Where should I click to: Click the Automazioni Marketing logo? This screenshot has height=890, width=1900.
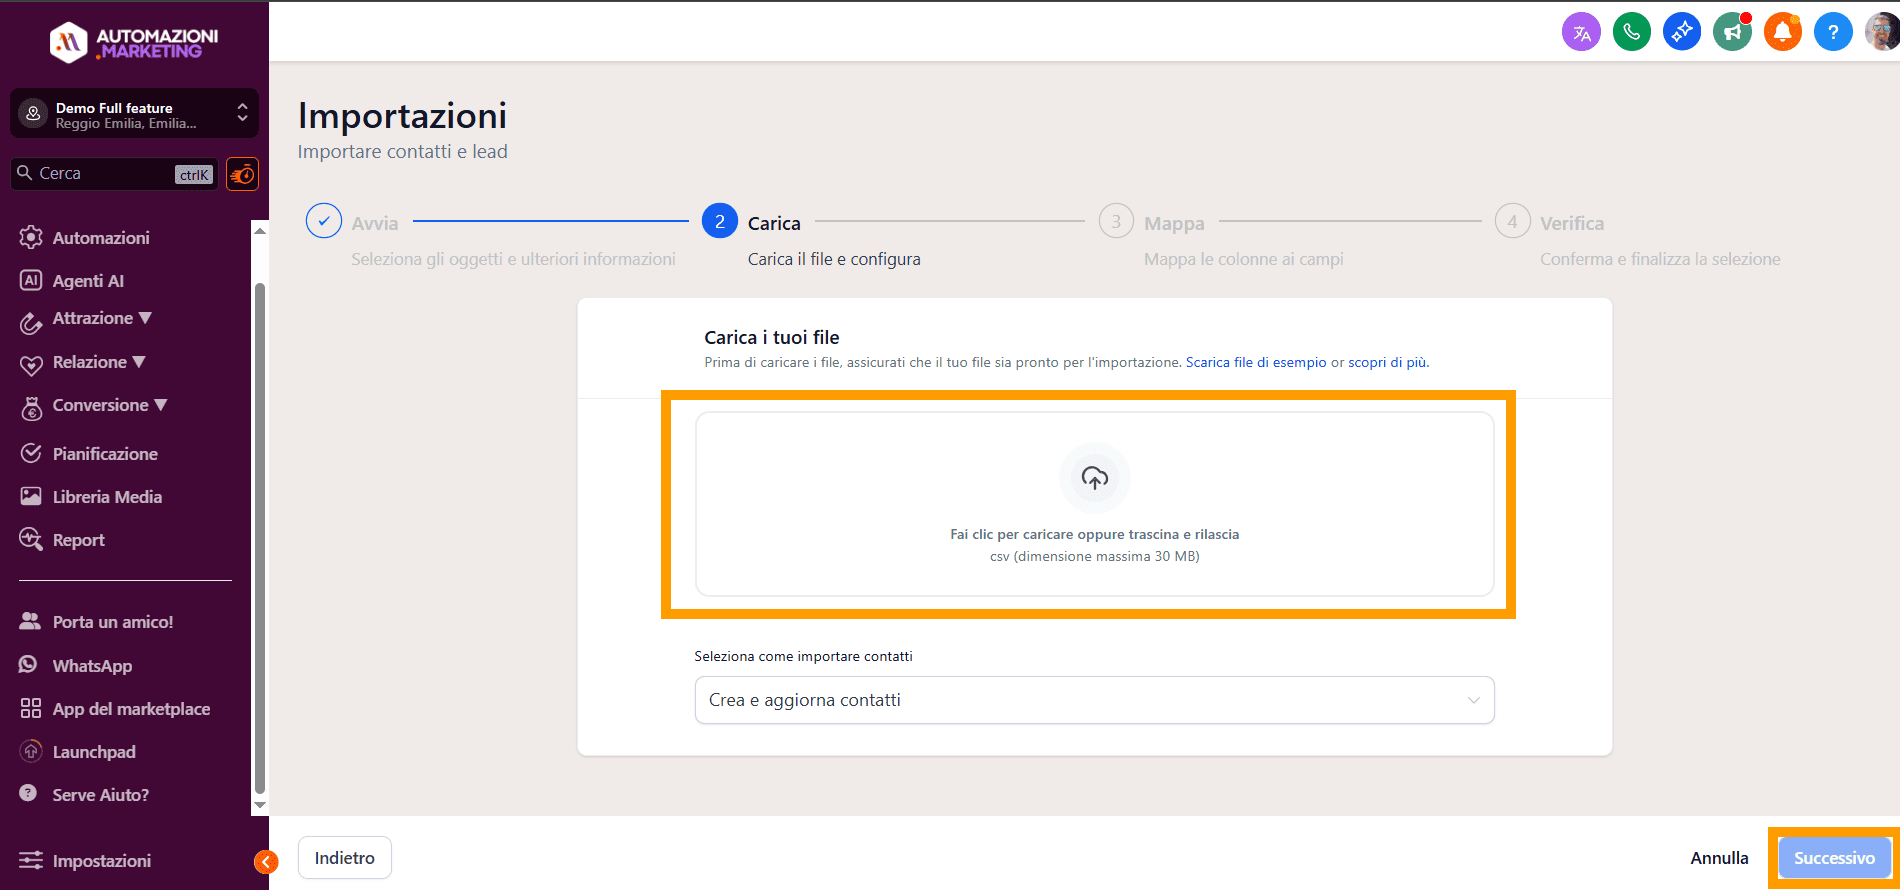pos(134,42)
